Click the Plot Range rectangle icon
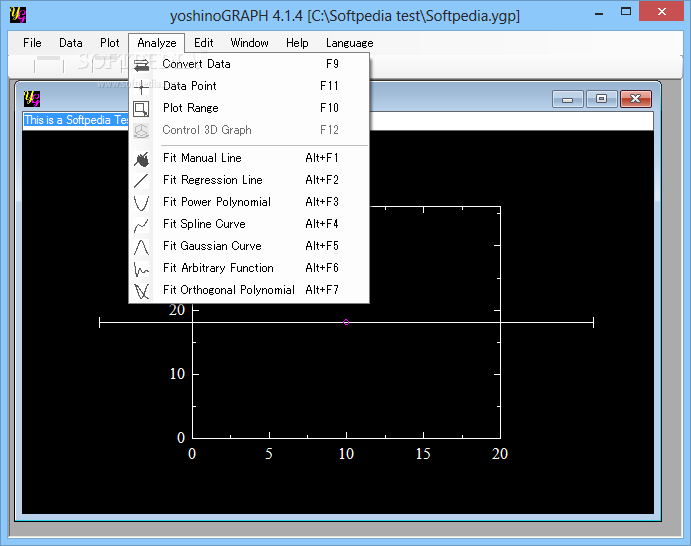The height and width of the screenshot is (546, 691). [x=141, y=109]
